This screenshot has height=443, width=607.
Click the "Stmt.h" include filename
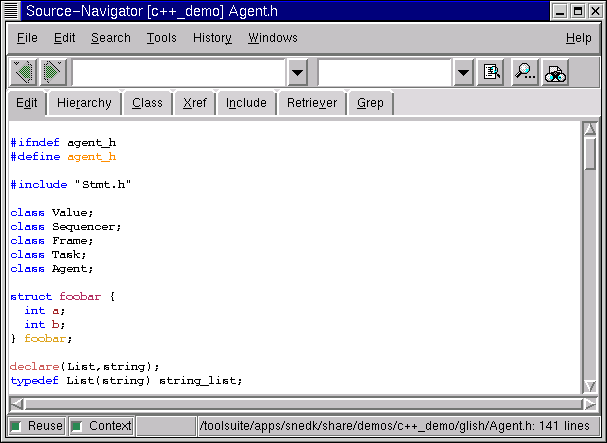point(103,185)
